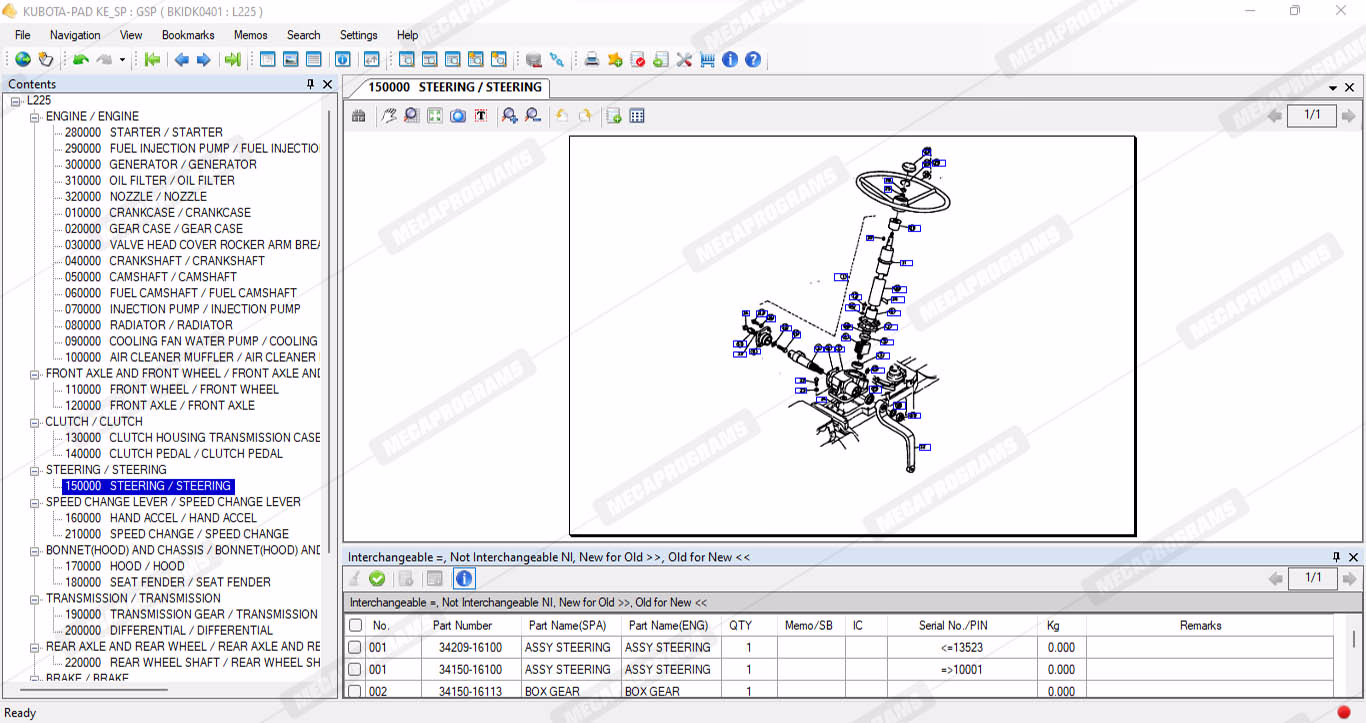Click the binoculars find icon
This screenshot has width=1366, height=723.
coord(359,116)
